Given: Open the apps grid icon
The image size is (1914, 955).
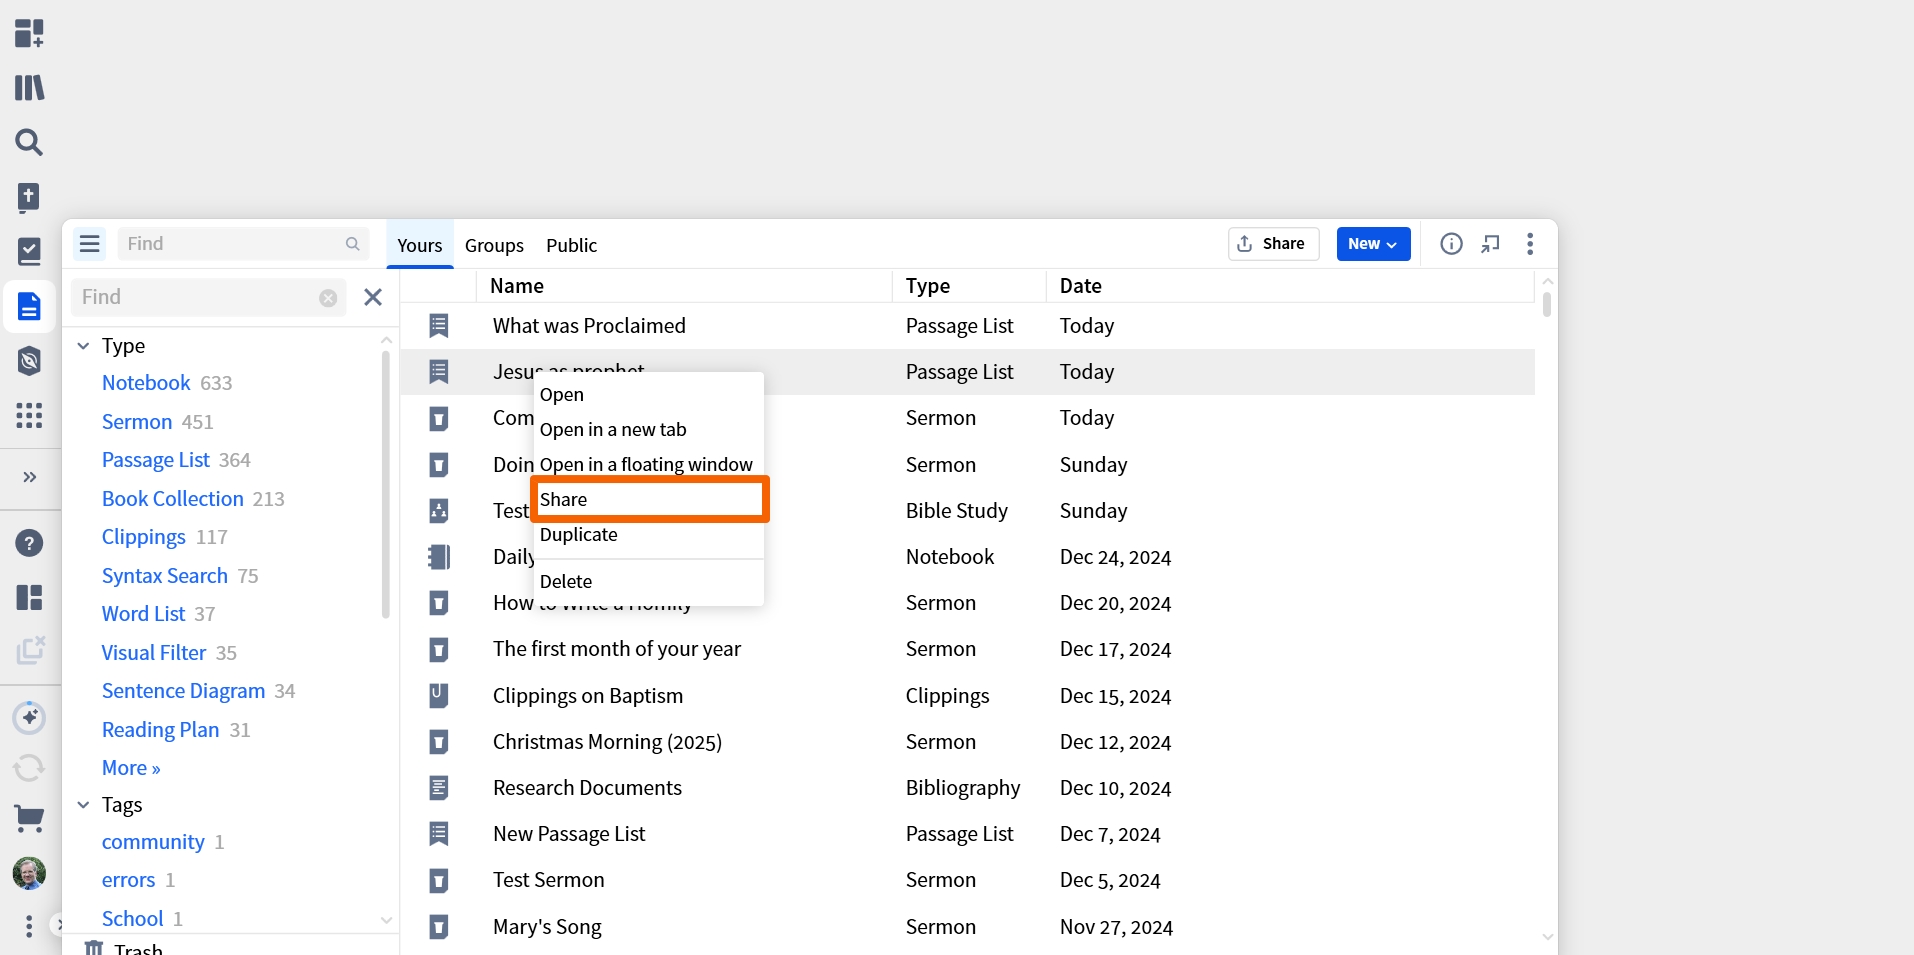Looking at the screenshot, I should (29, 415).
